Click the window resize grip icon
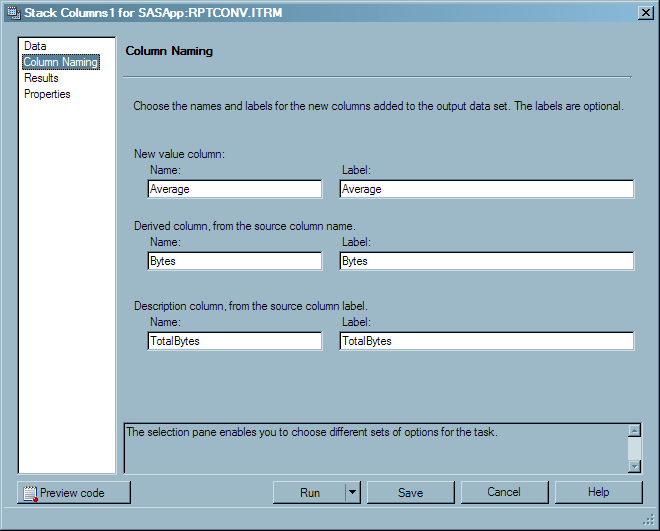This screenshot has width=660, height=531. click(x=649, y=520)
